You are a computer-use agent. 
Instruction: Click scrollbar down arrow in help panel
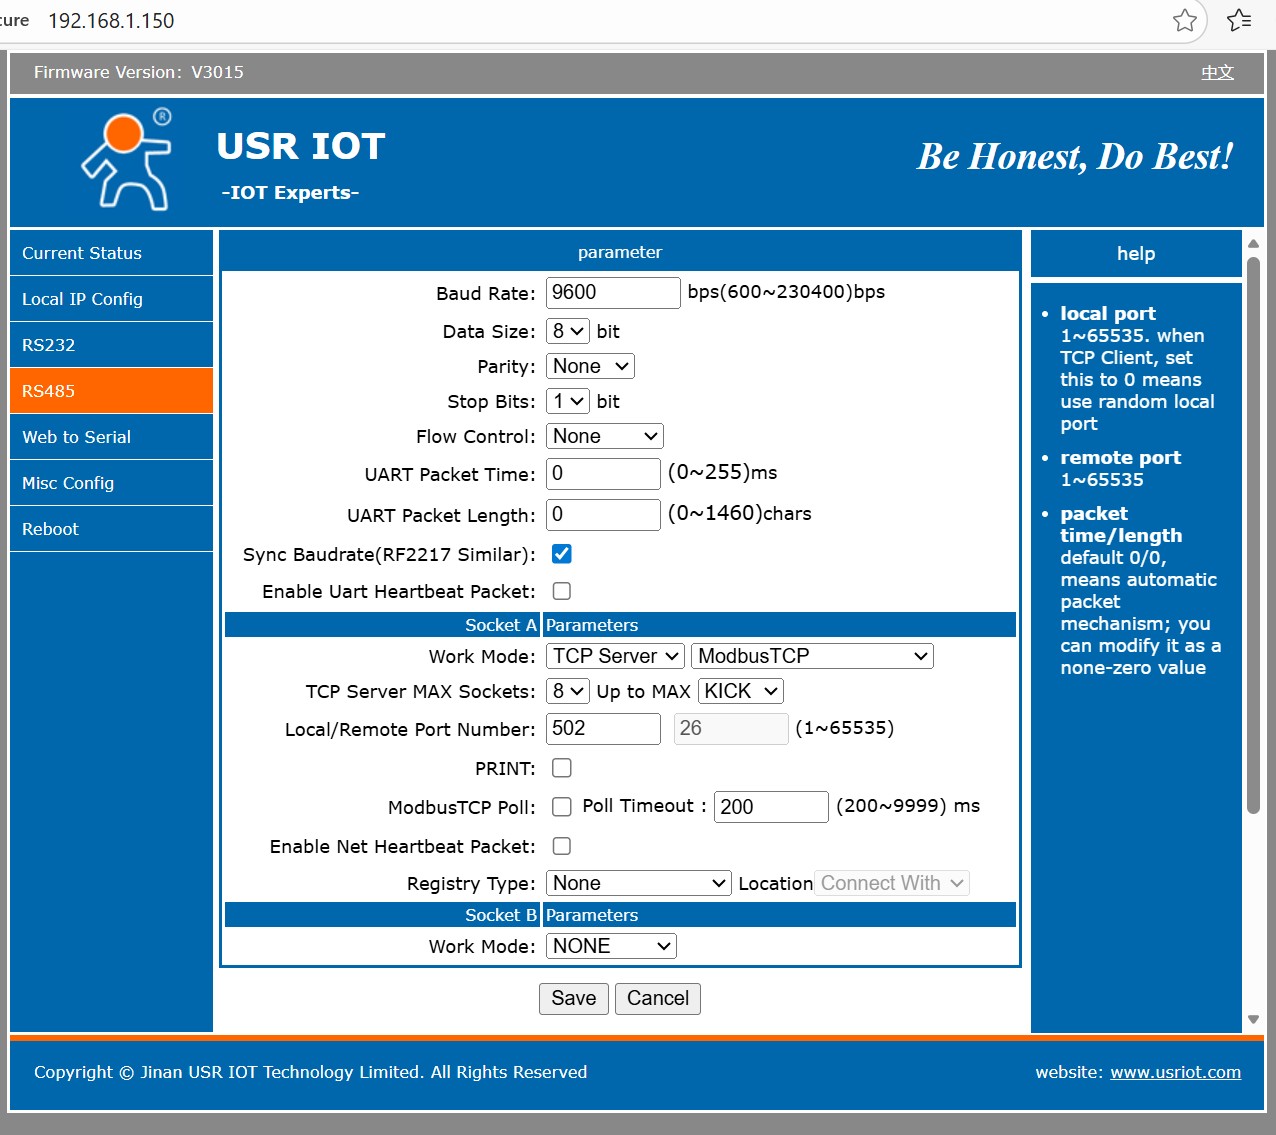tap(1253, 1020)
